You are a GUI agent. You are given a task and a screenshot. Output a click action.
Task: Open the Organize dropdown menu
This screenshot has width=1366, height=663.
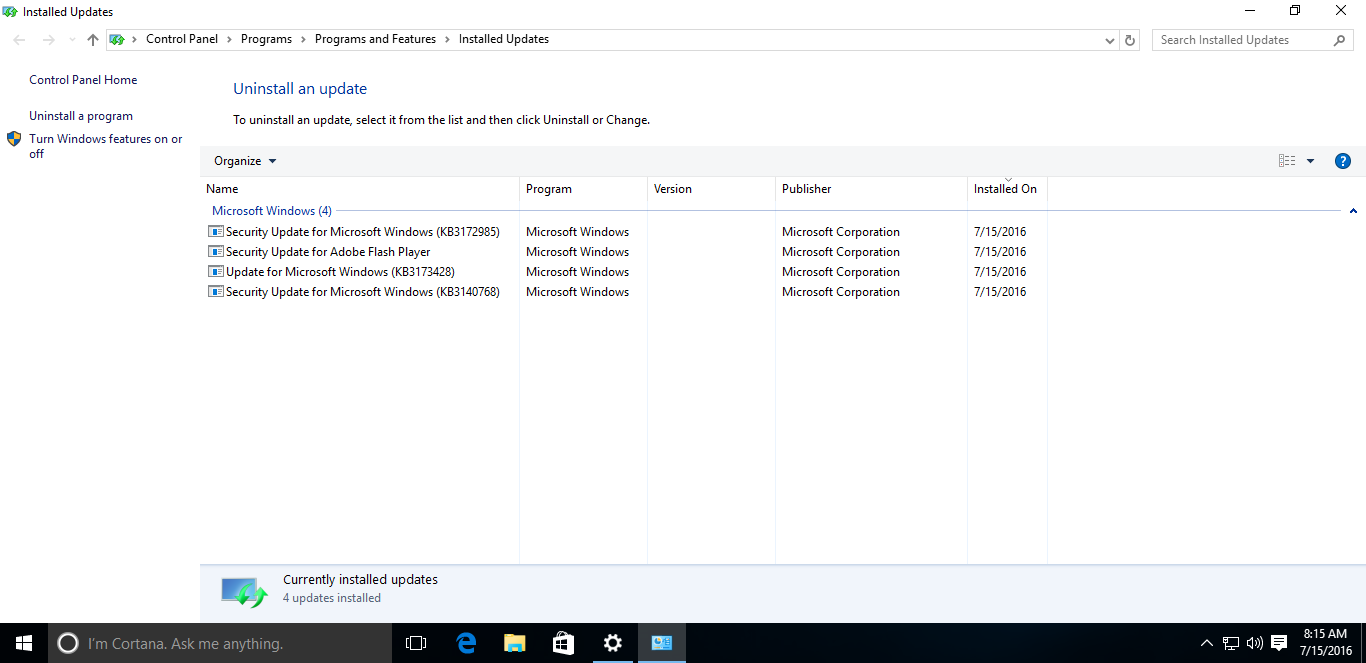point(243,160)
